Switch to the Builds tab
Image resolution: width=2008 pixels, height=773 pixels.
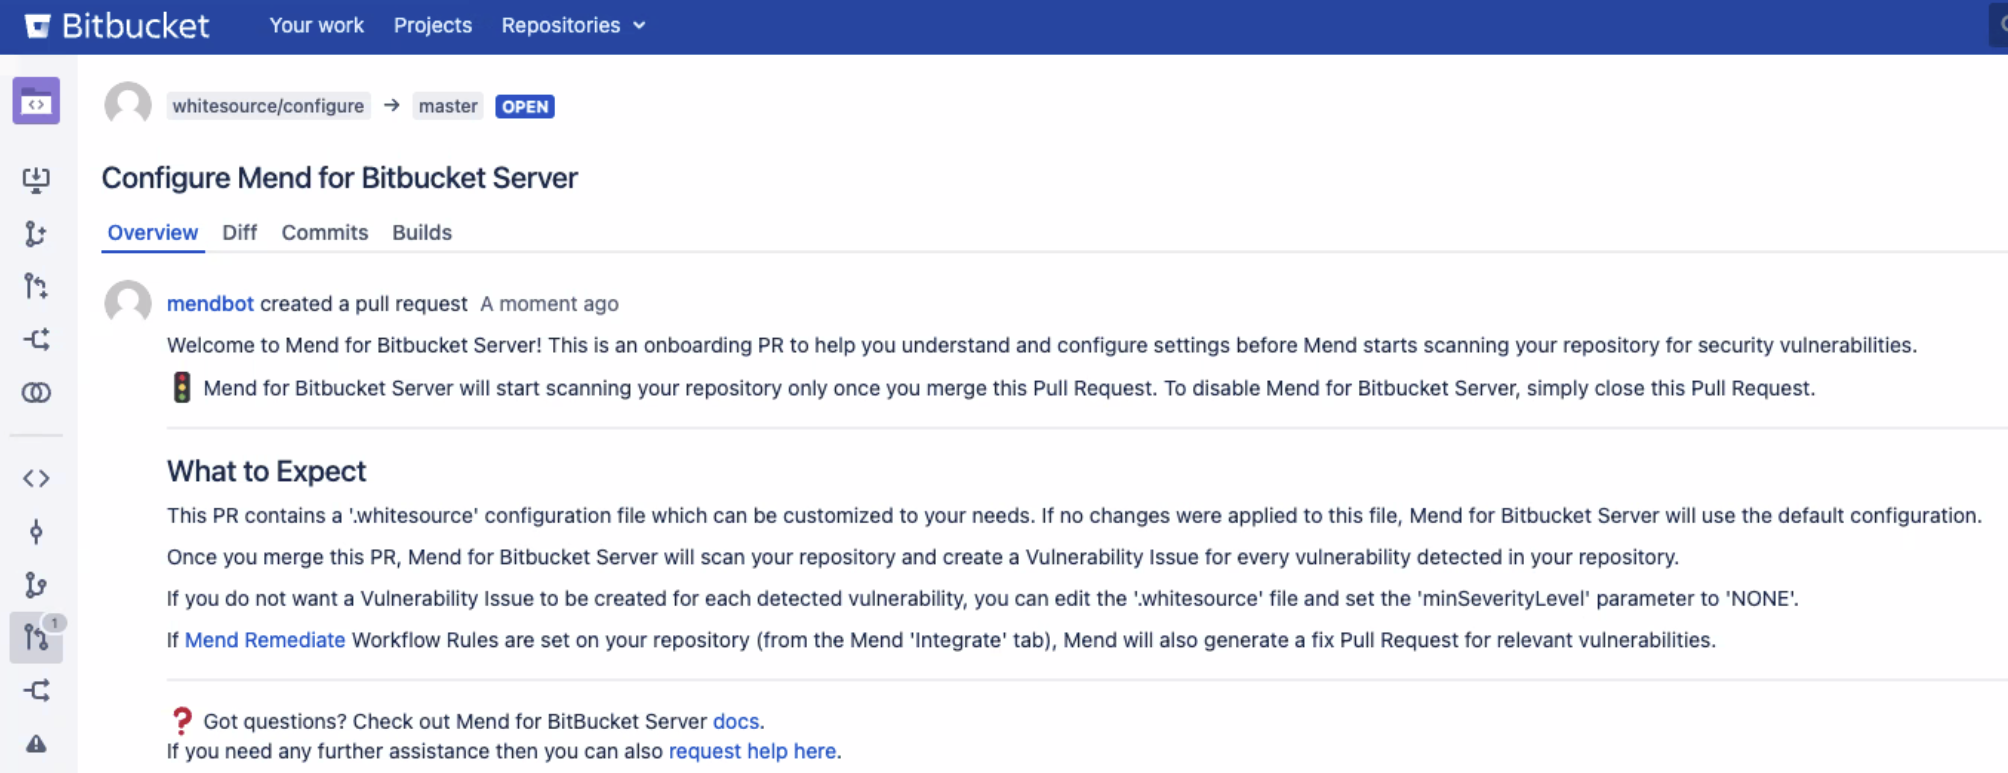421,233
